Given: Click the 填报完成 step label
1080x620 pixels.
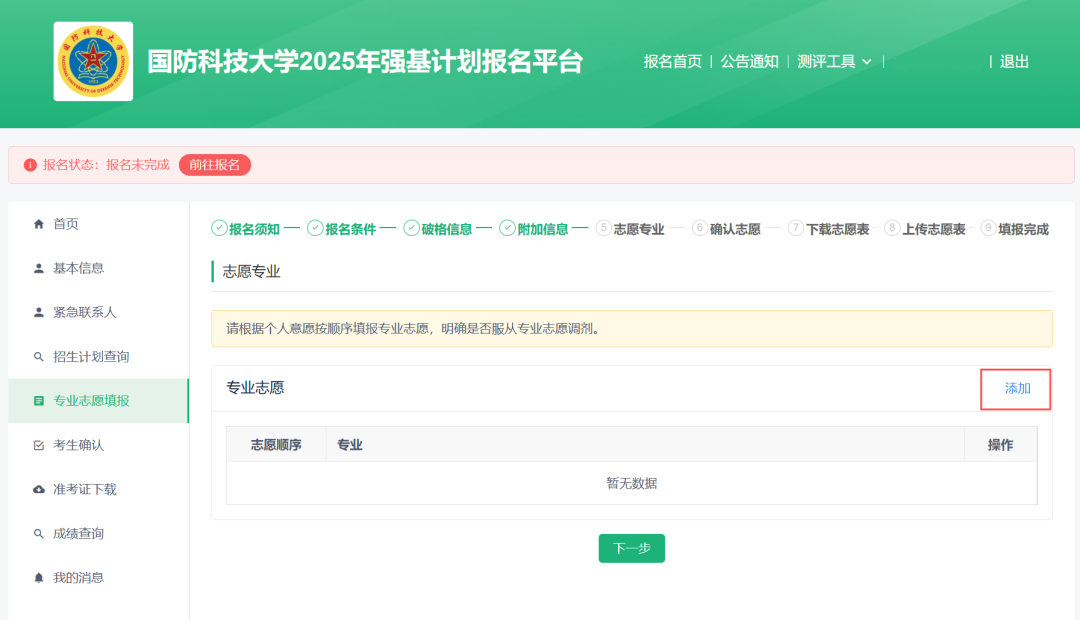Looking at the screenshot, I should 1024,229.
